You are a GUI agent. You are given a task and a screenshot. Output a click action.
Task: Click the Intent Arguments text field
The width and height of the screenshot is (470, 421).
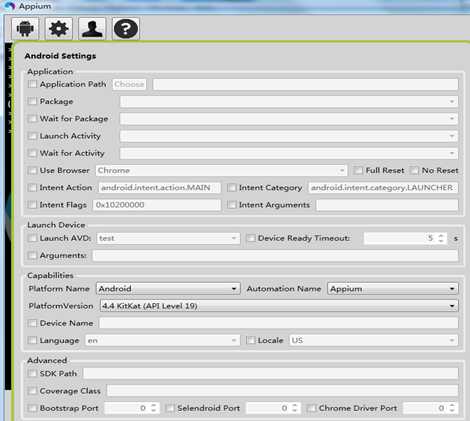[387, 205]
